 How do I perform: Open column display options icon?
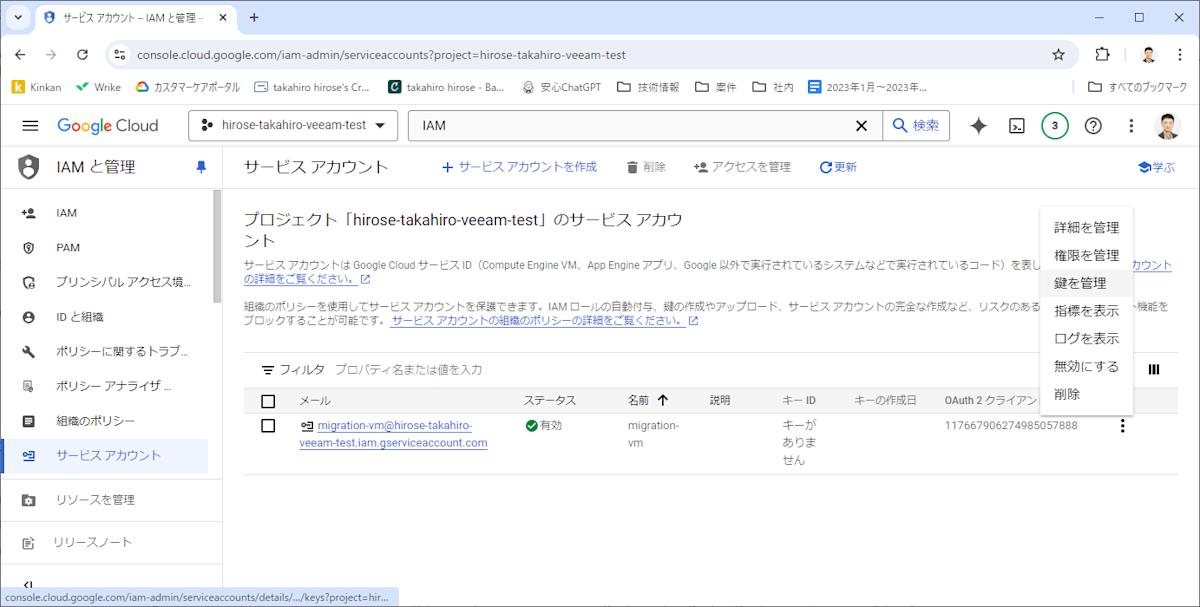tap(1154, 370)
